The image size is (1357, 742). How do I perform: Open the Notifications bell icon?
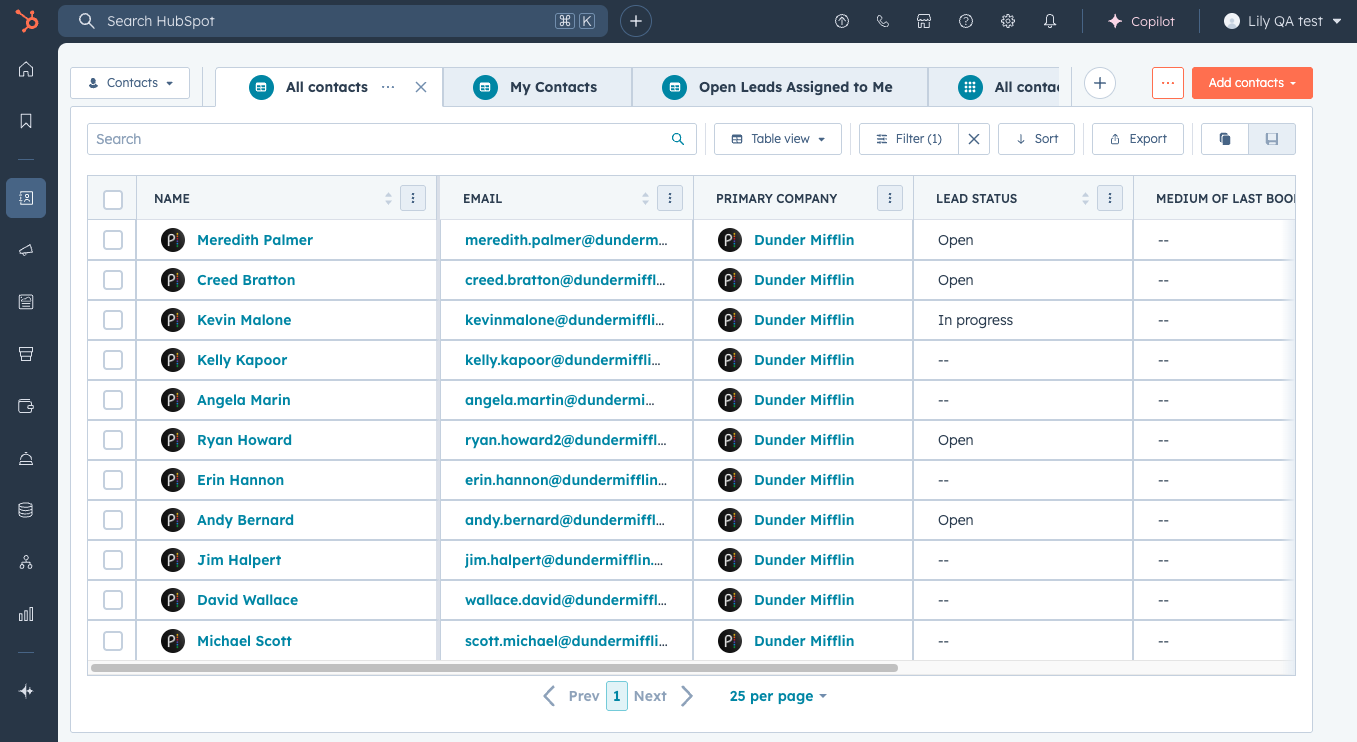coord(1050,21)
